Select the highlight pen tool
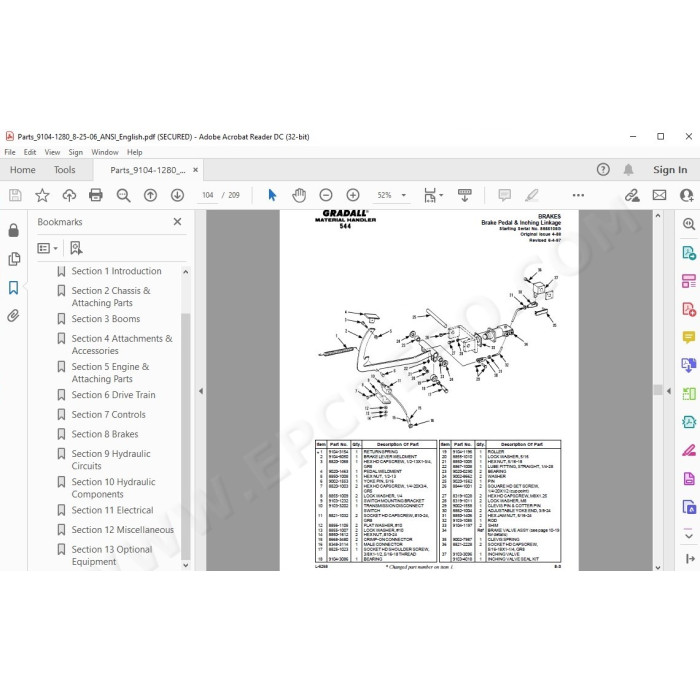Screen dimensions: 700x700 [x=532, y=195]
